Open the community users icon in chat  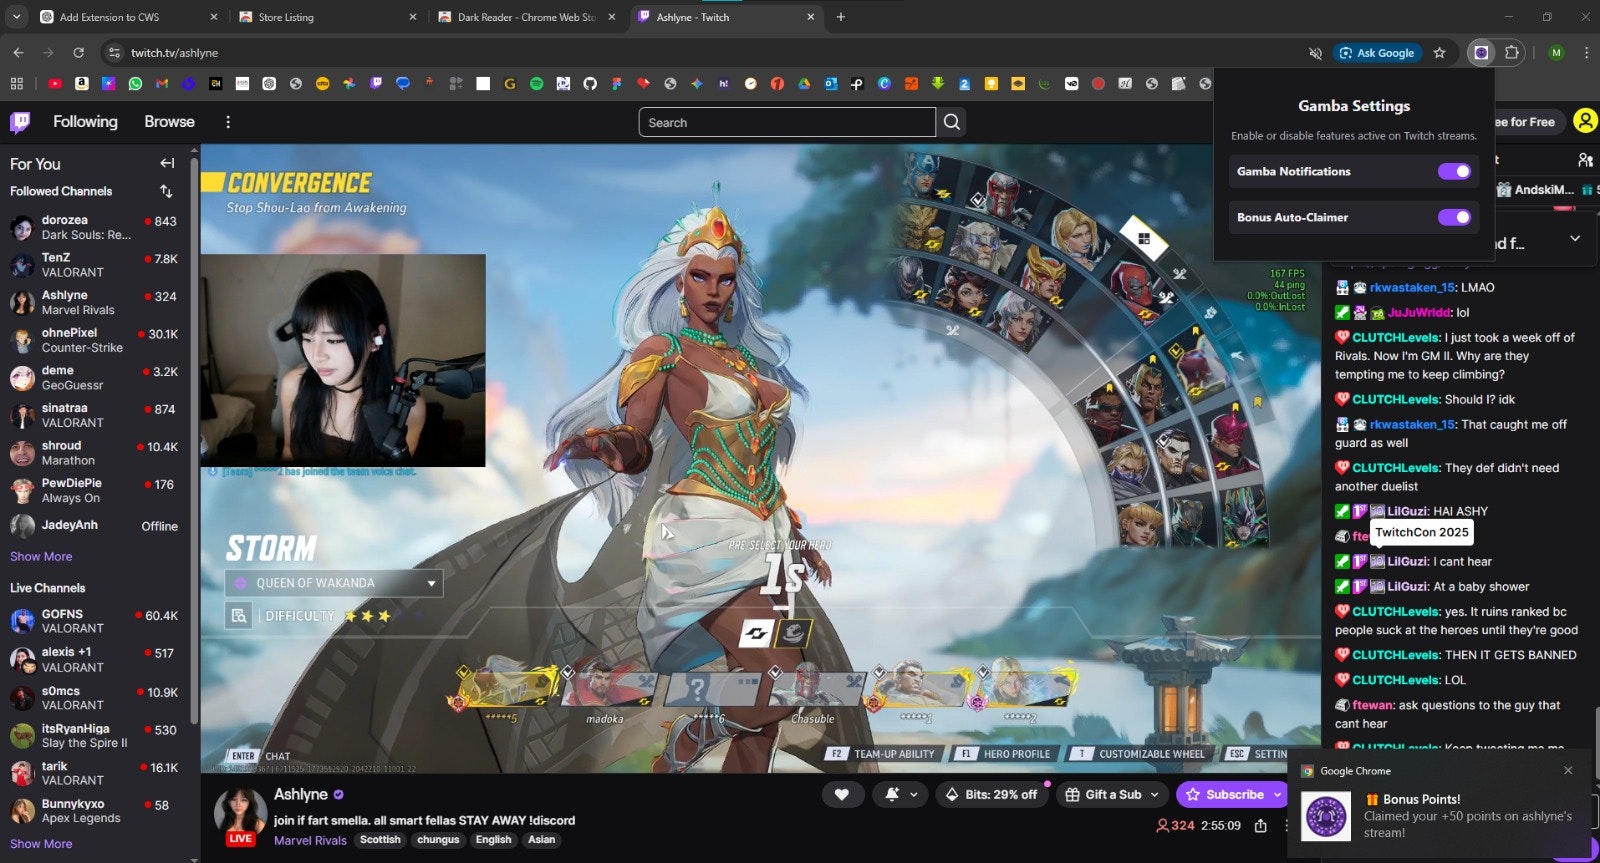pyautogui.click(x=1585, y=160)
